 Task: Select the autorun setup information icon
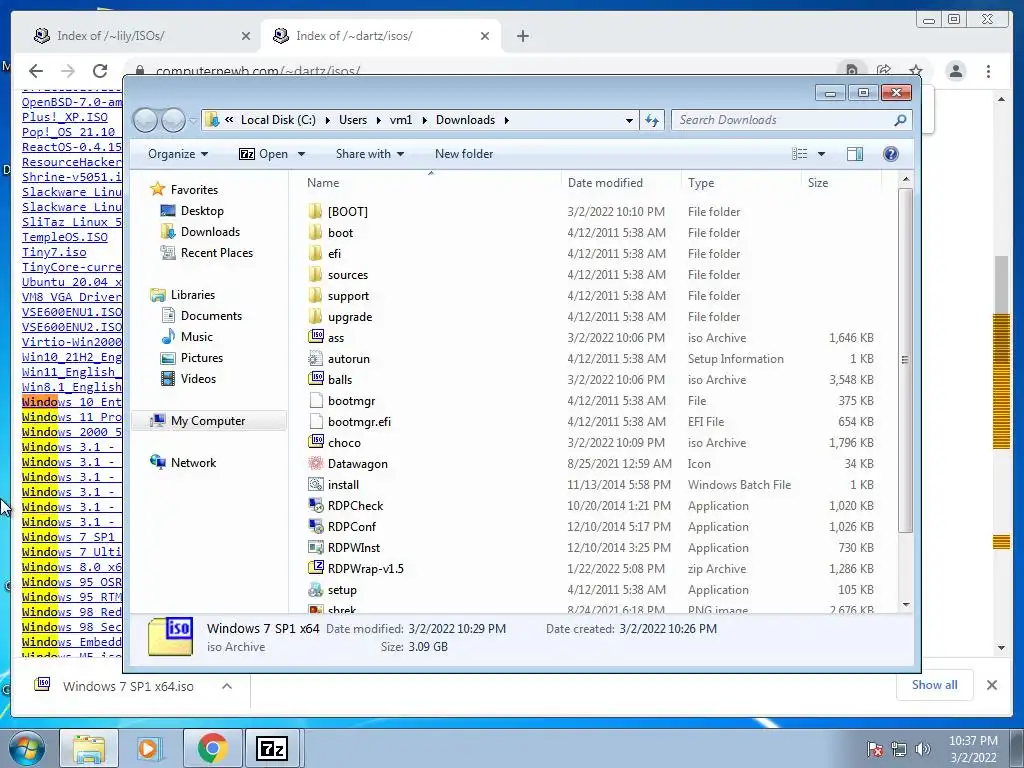point(316,358)
